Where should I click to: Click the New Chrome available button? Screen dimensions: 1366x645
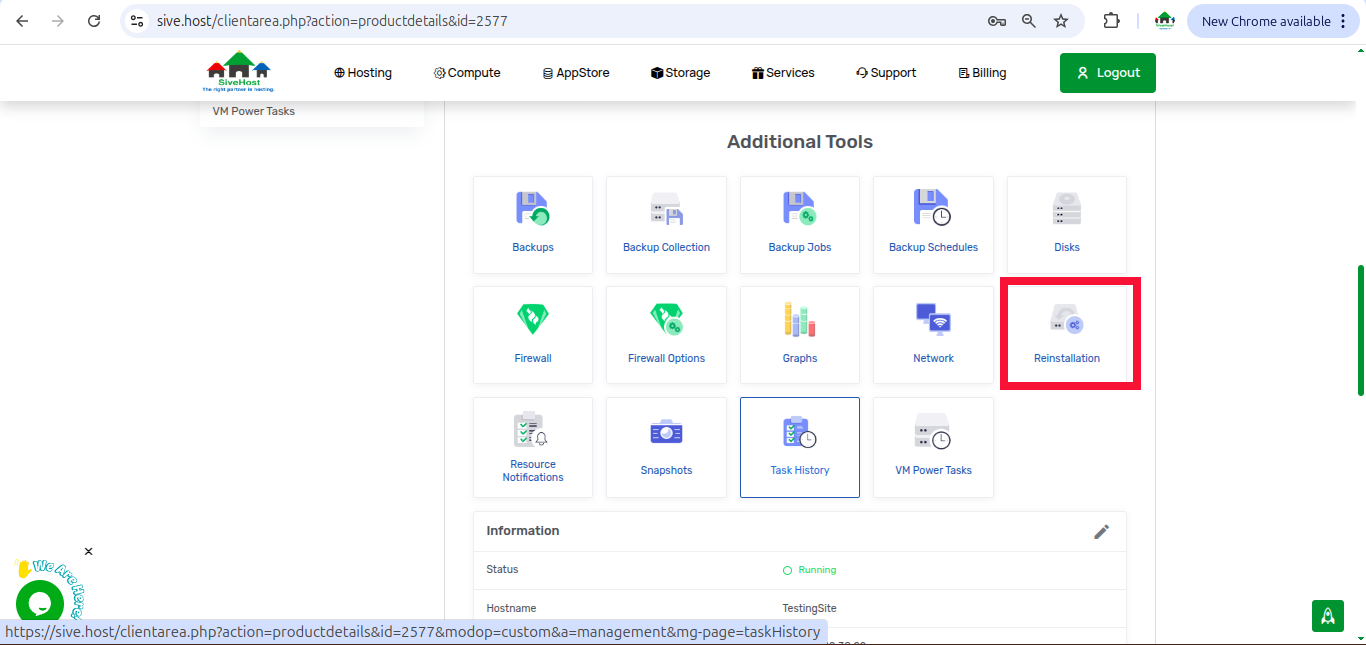1272,21
